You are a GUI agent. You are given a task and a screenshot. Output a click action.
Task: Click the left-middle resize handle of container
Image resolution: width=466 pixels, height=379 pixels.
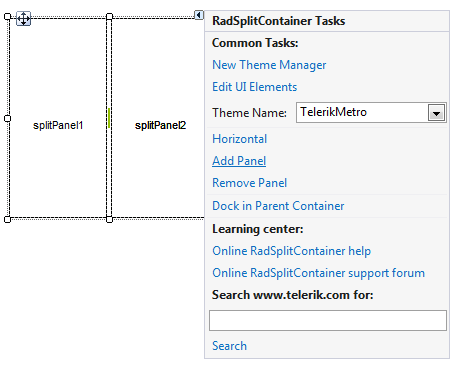pyautogui.click(x=7, y=118)
